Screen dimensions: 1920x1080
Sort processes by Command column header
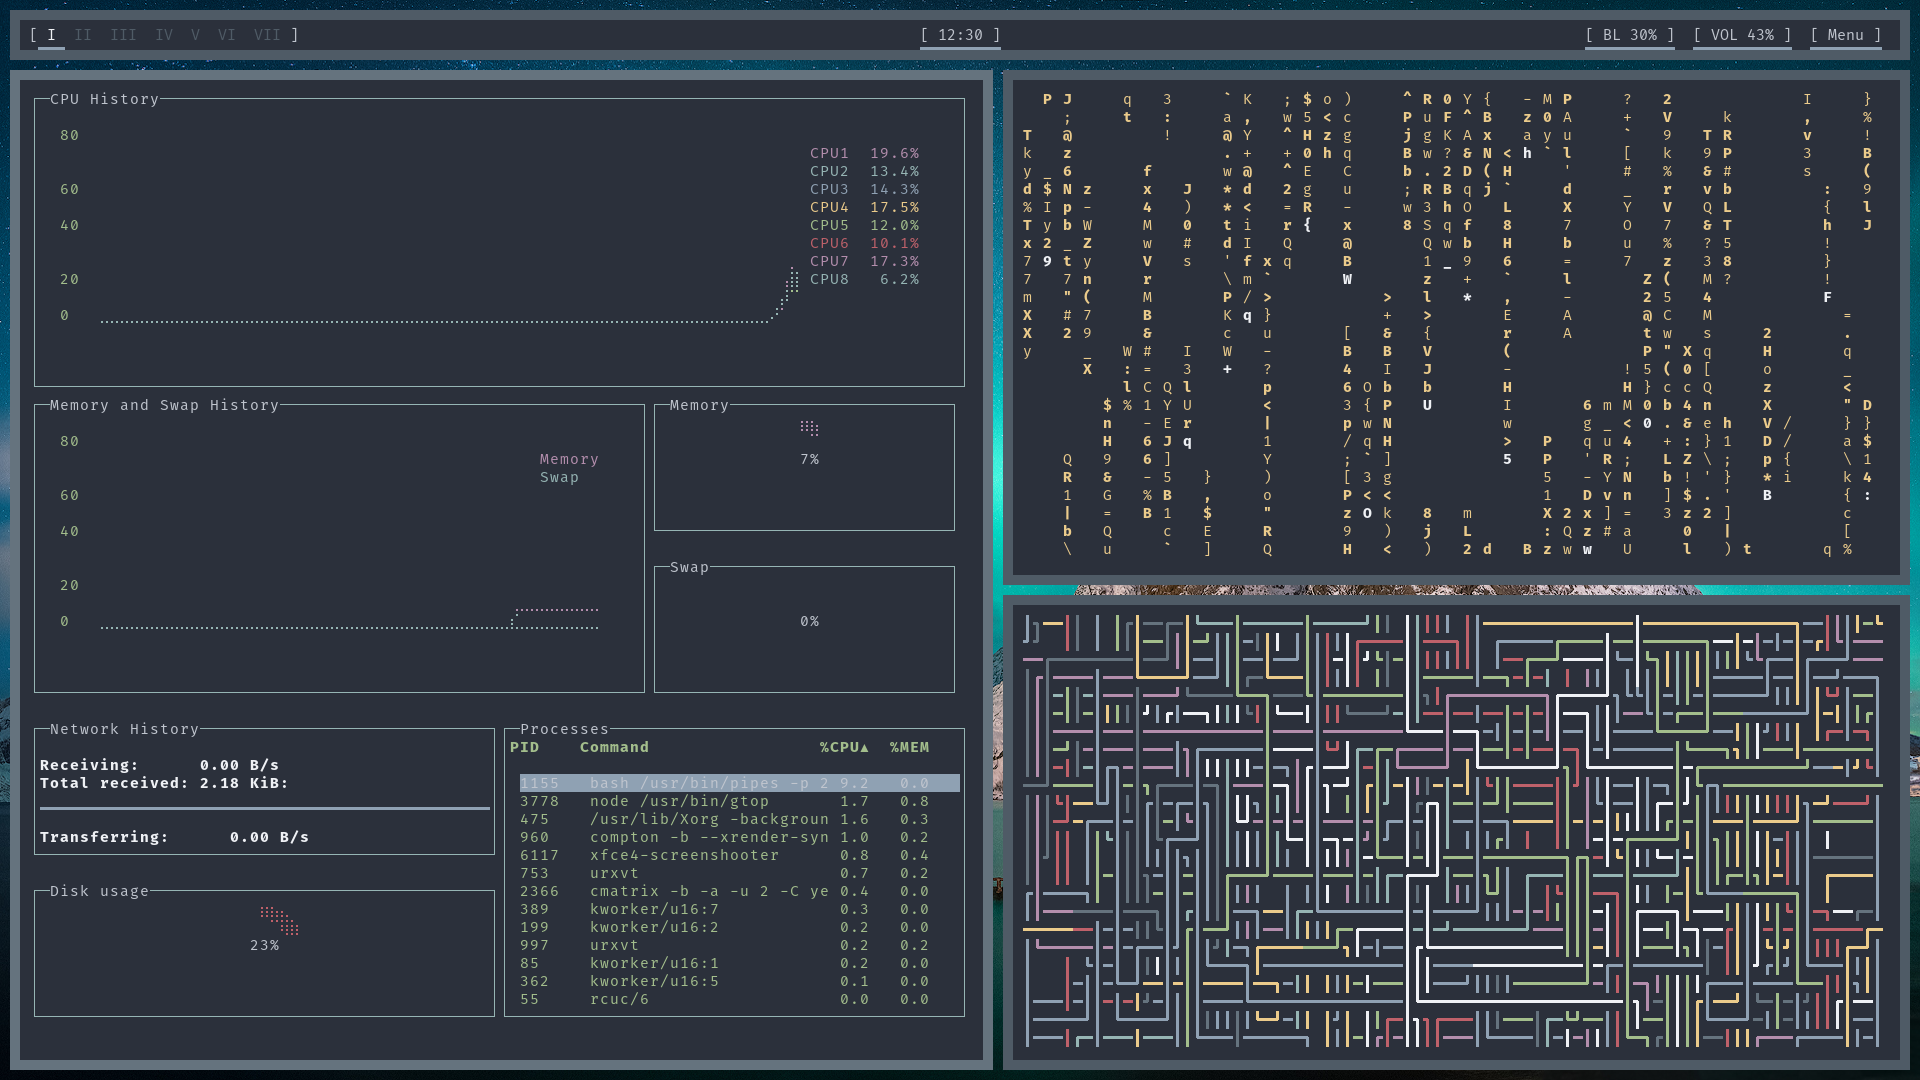[x=614, y=747]
